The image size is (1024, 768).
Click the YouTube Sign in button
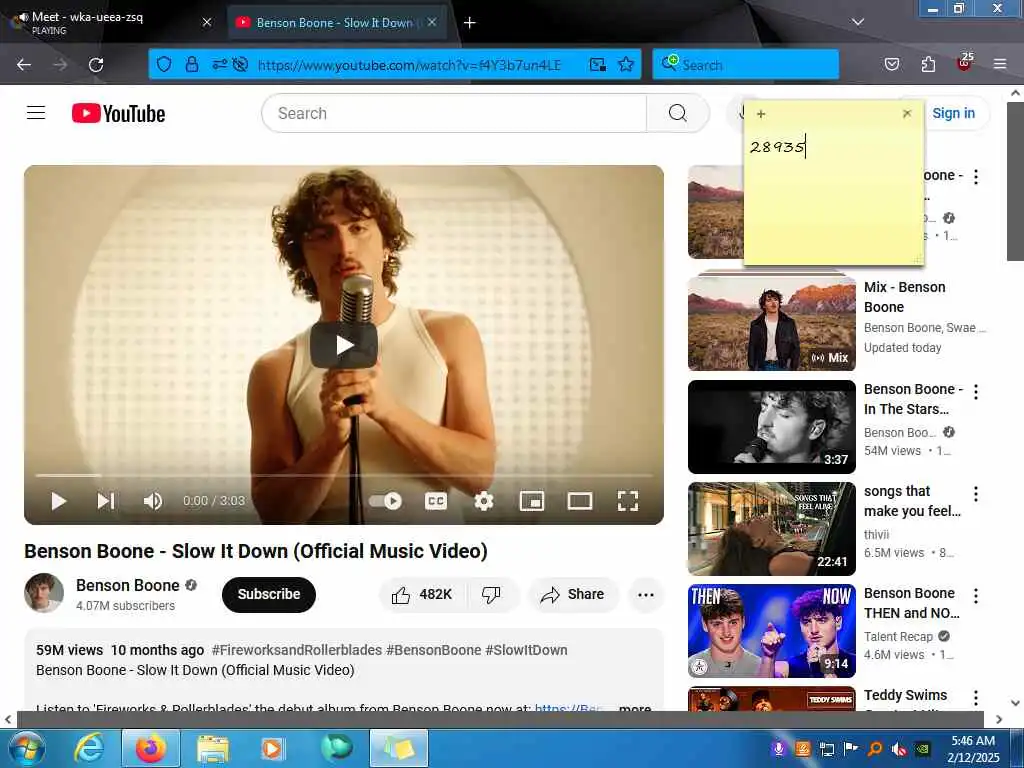click(x=953, y=113)
